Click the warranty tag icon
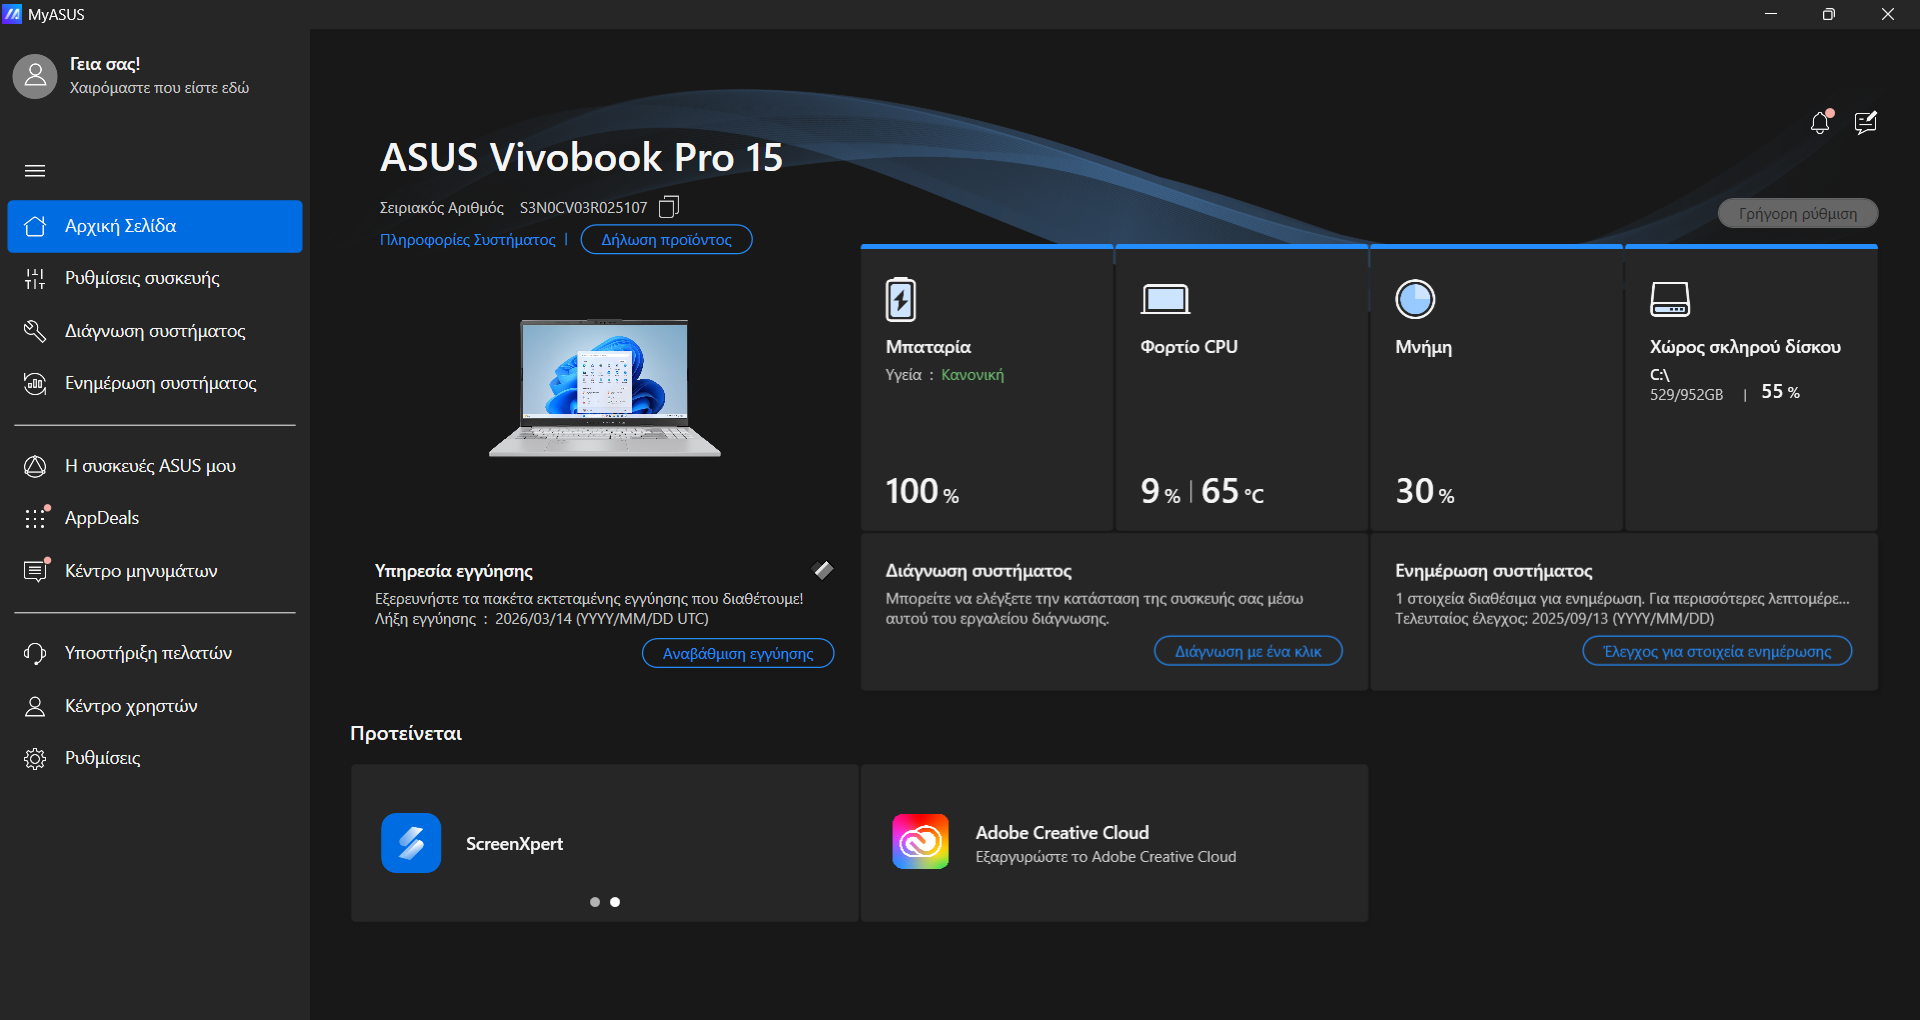1920x1020 pixels. point(823,570)
